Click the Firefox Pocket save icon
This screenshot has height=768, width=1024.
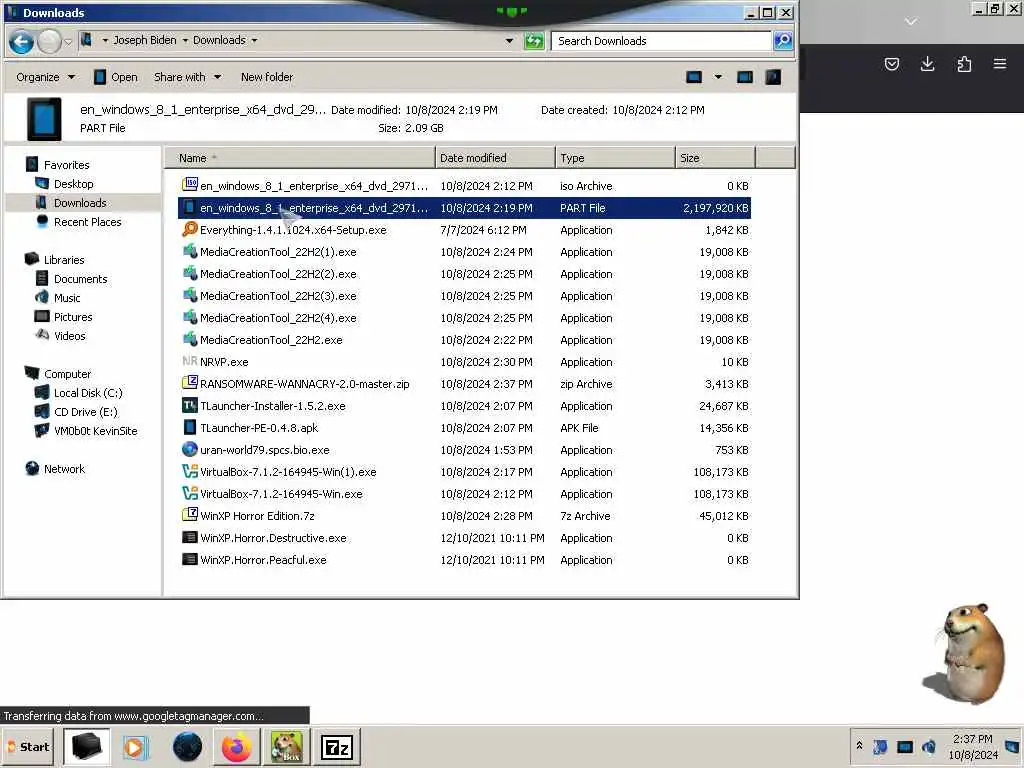pos(891,63)
